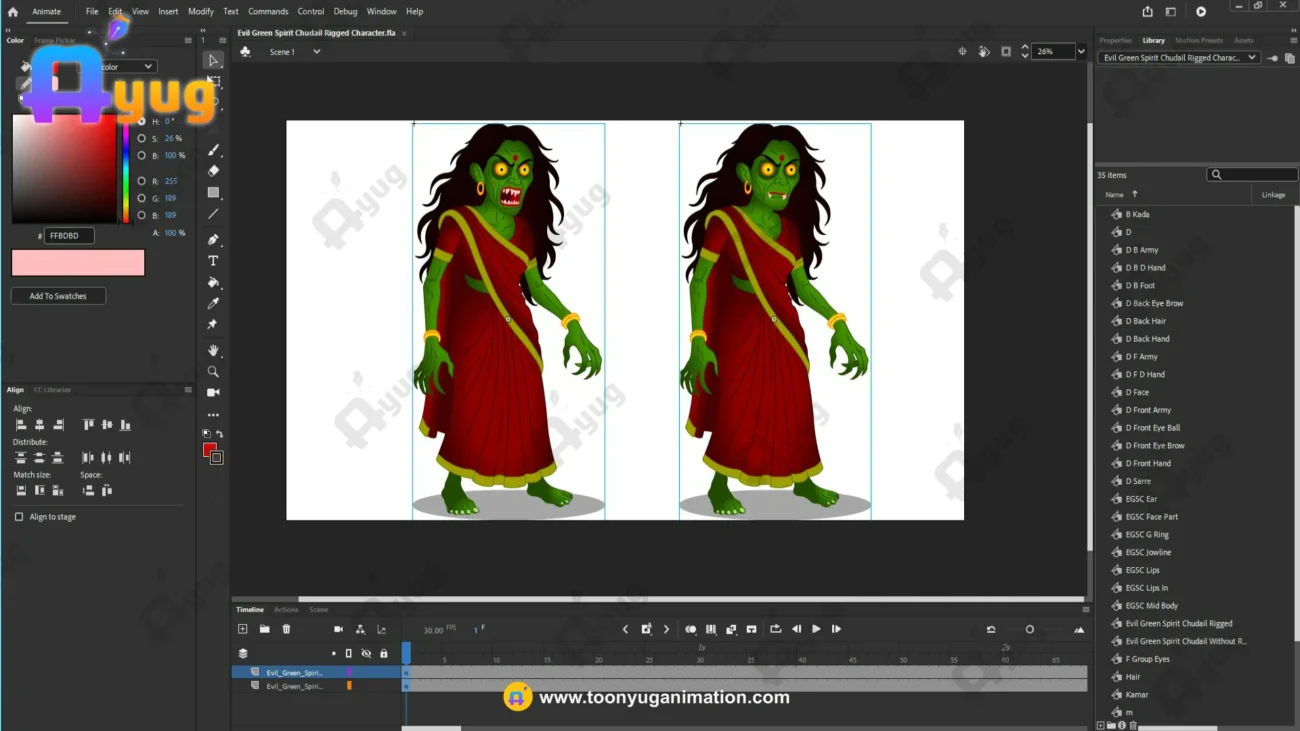Click the Zoom magnifier tool
Image resolution: width=1300 pixels, height=731 pixels.
point(213,372)
